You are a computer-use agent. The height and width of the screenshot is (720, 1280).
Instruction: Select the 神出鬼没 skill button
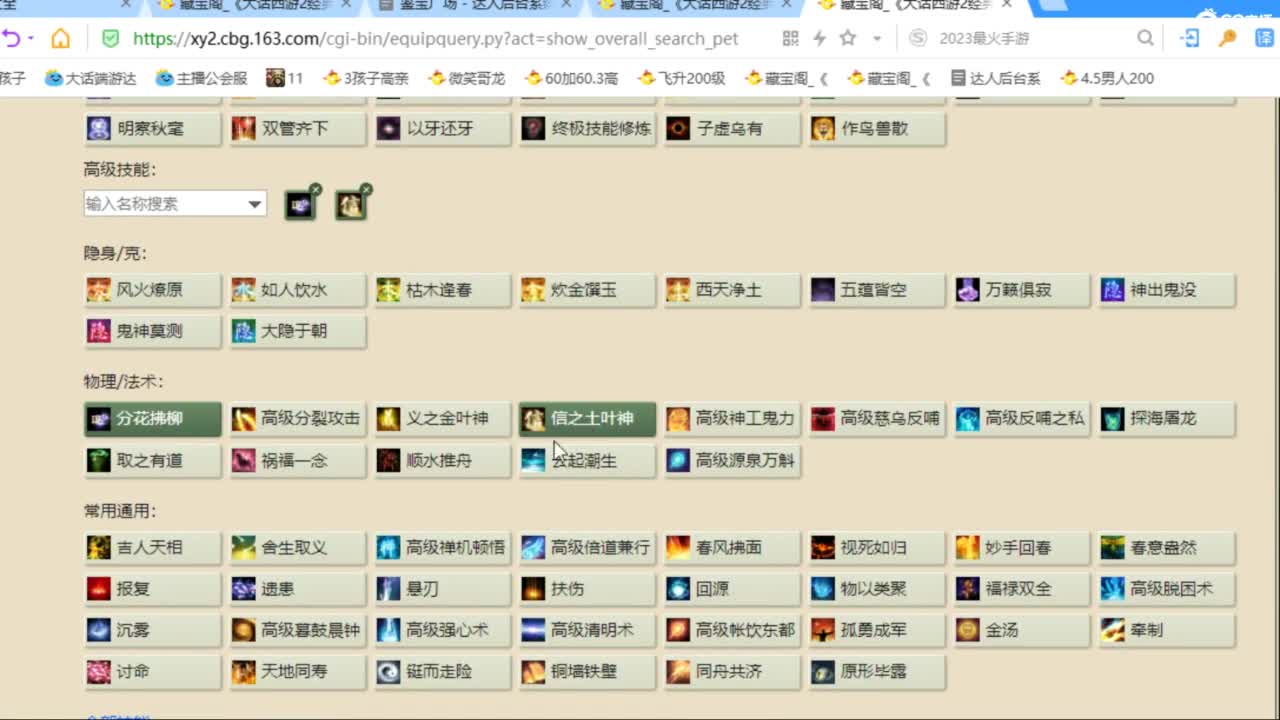tap(1167, 290)
